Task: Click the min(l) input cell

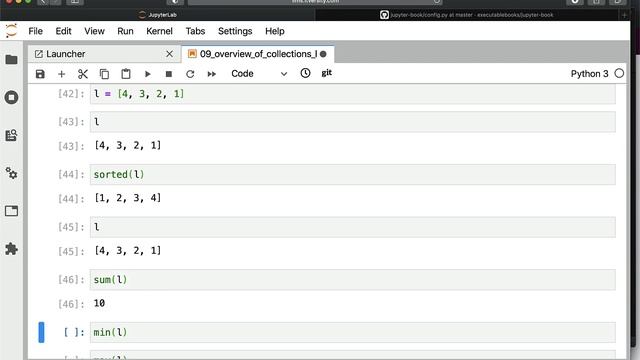Action: 353,332
